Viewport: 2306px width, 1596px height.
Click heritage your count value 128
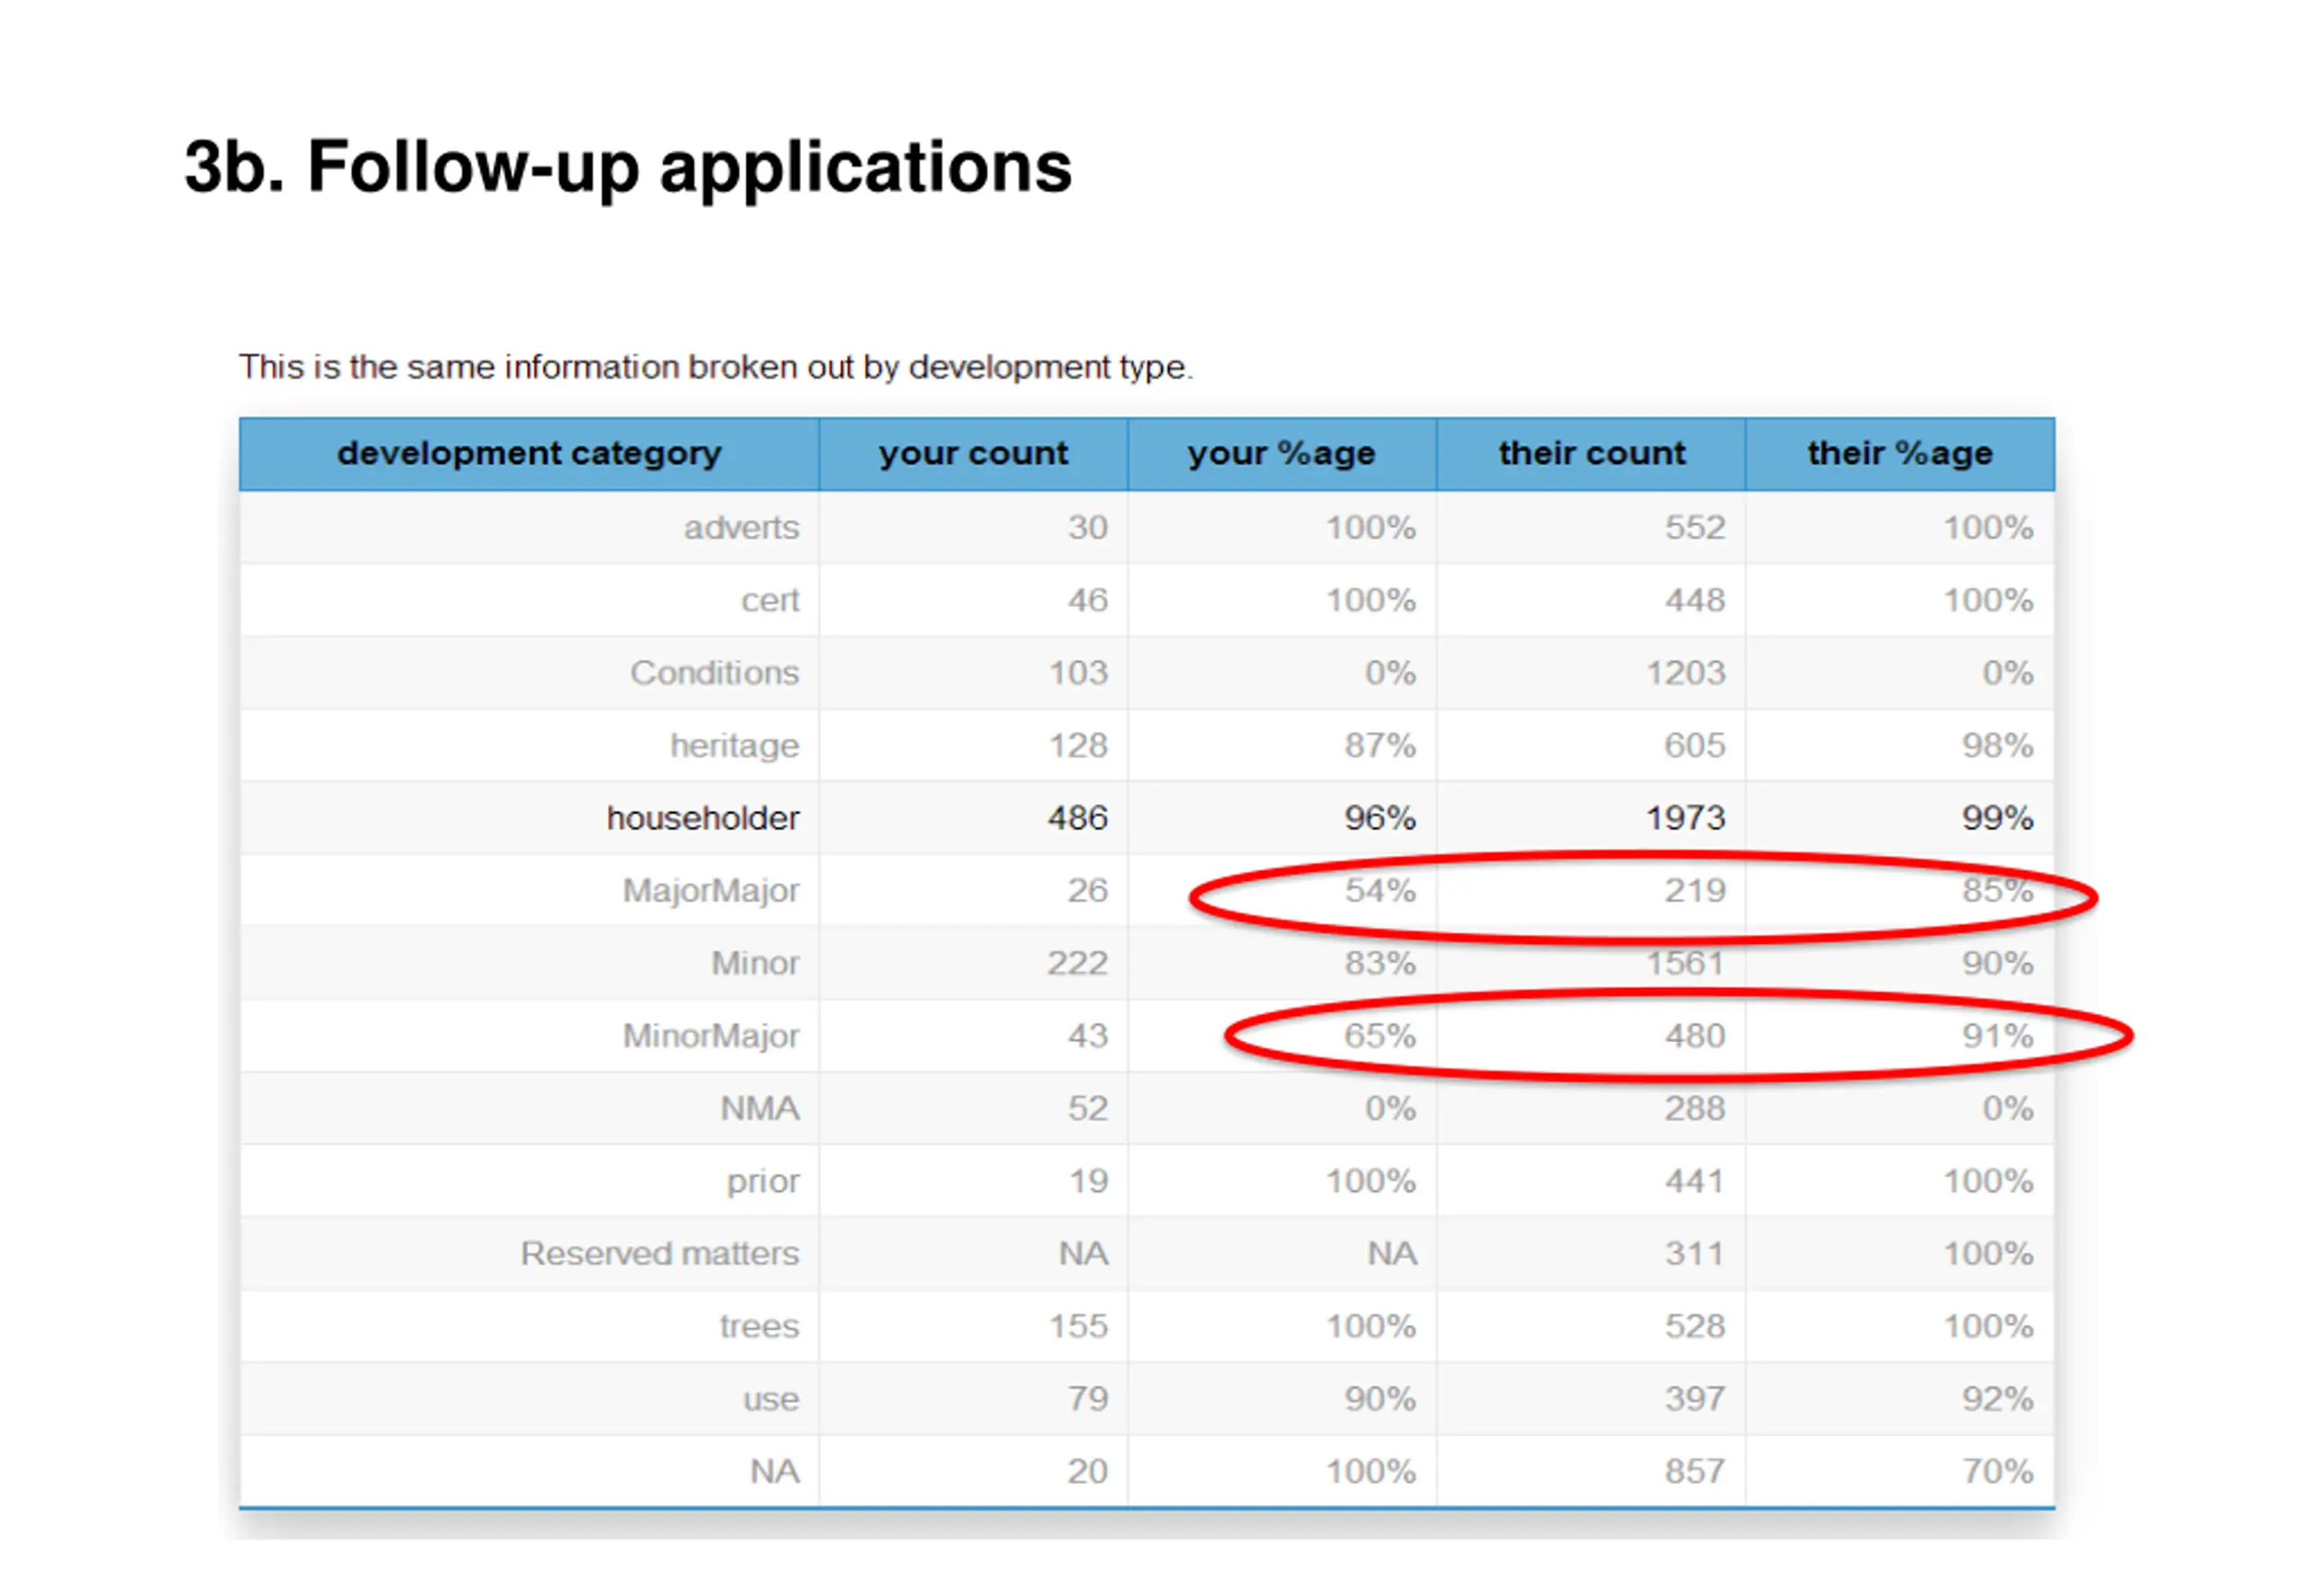pos(1078,745)
